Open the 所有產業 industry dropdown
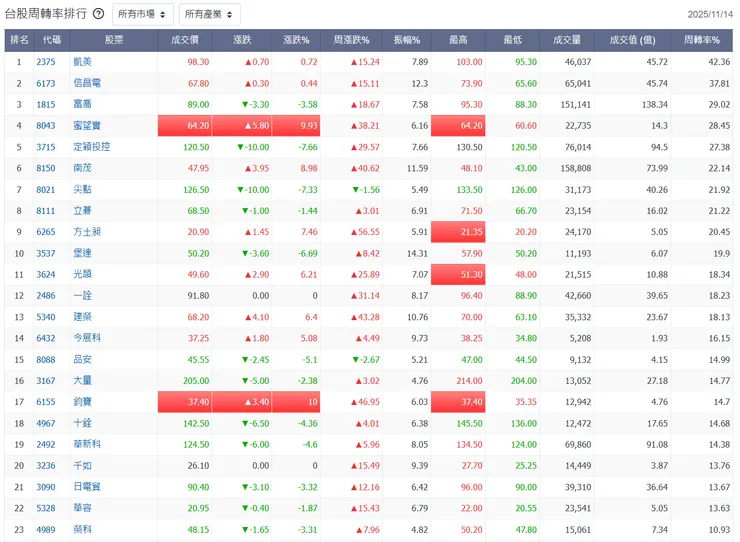This screenshot has height=542, width=740. 210,14
